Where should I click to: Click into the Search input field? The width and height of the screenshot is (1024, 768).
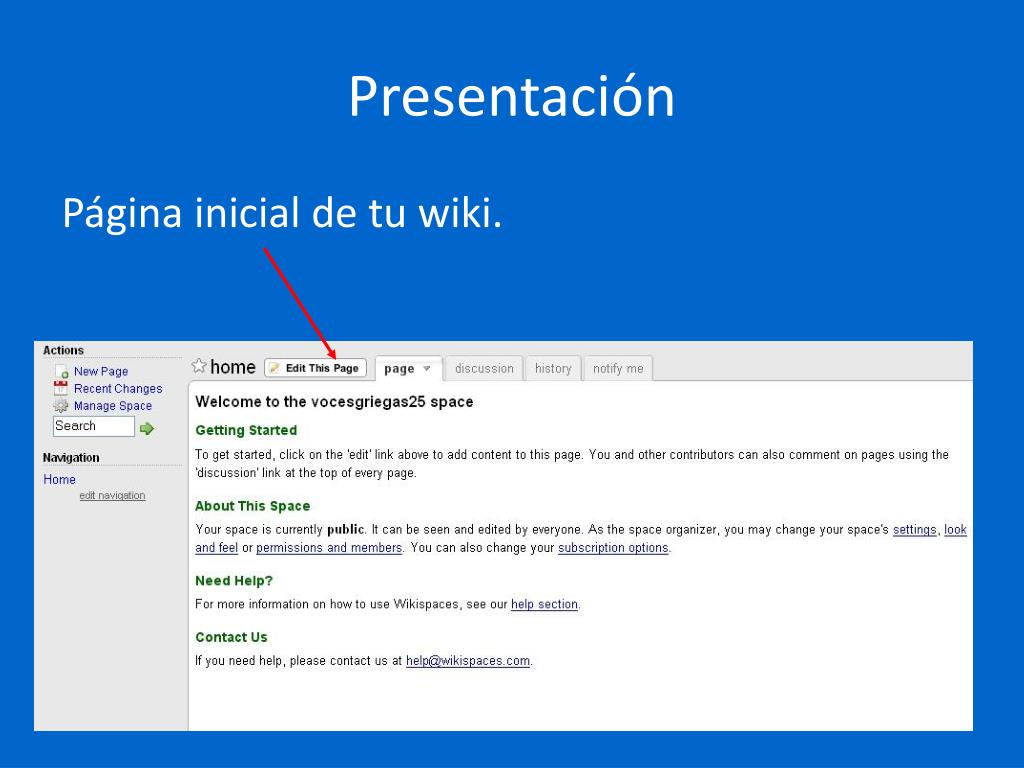(93, 426)
